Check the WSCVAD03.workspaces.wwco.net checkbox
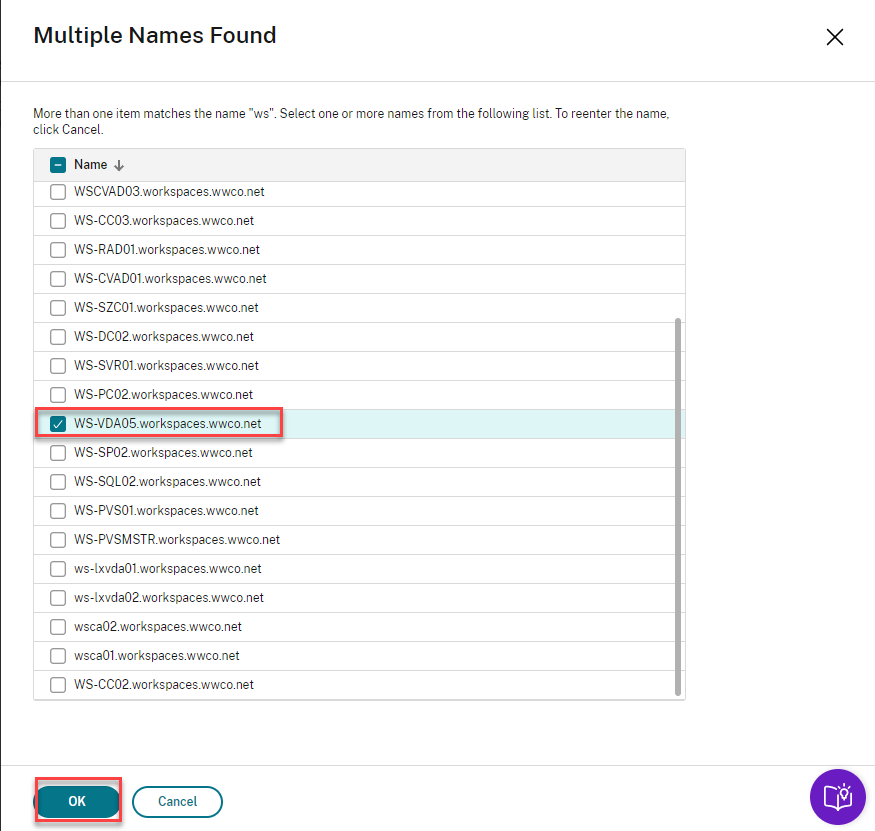 (58, 192)
